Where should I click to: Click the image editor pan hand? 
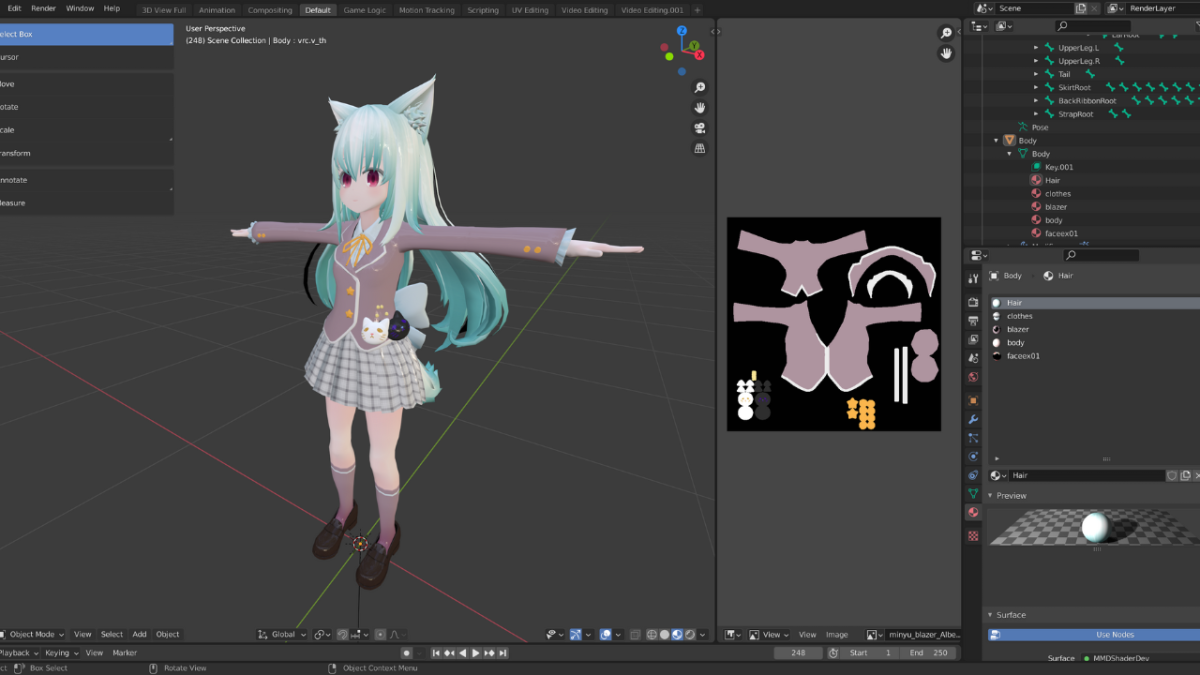(x=946, y=53)
